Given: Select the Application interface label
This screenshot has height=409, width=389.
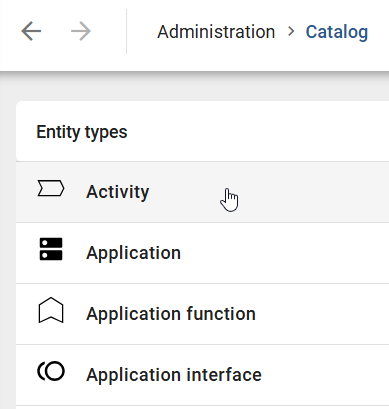Looking at the screenshot, I should coord(174,375).
